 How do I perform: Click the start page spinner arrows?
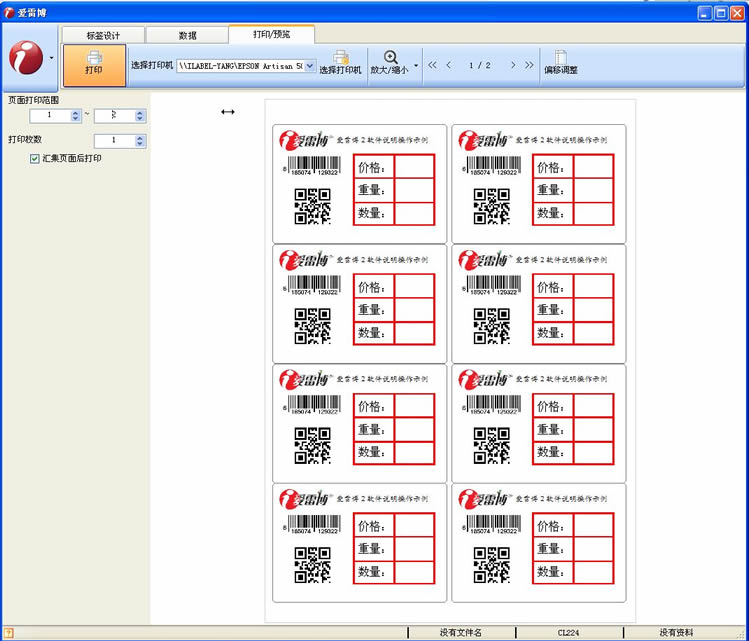pyautogui.click(x=75, y=116)
